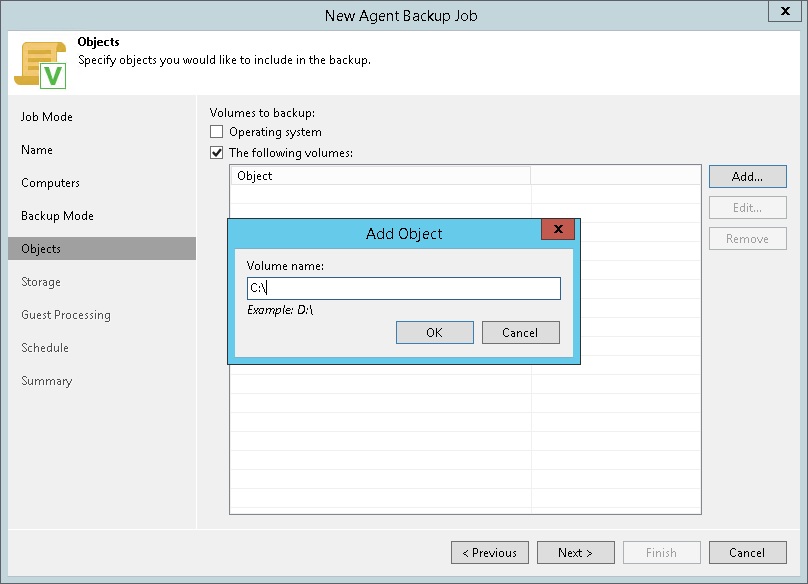Switch to the Computers step
The image size is (808, 584).
pyautogui.click(x=50, y=183)
